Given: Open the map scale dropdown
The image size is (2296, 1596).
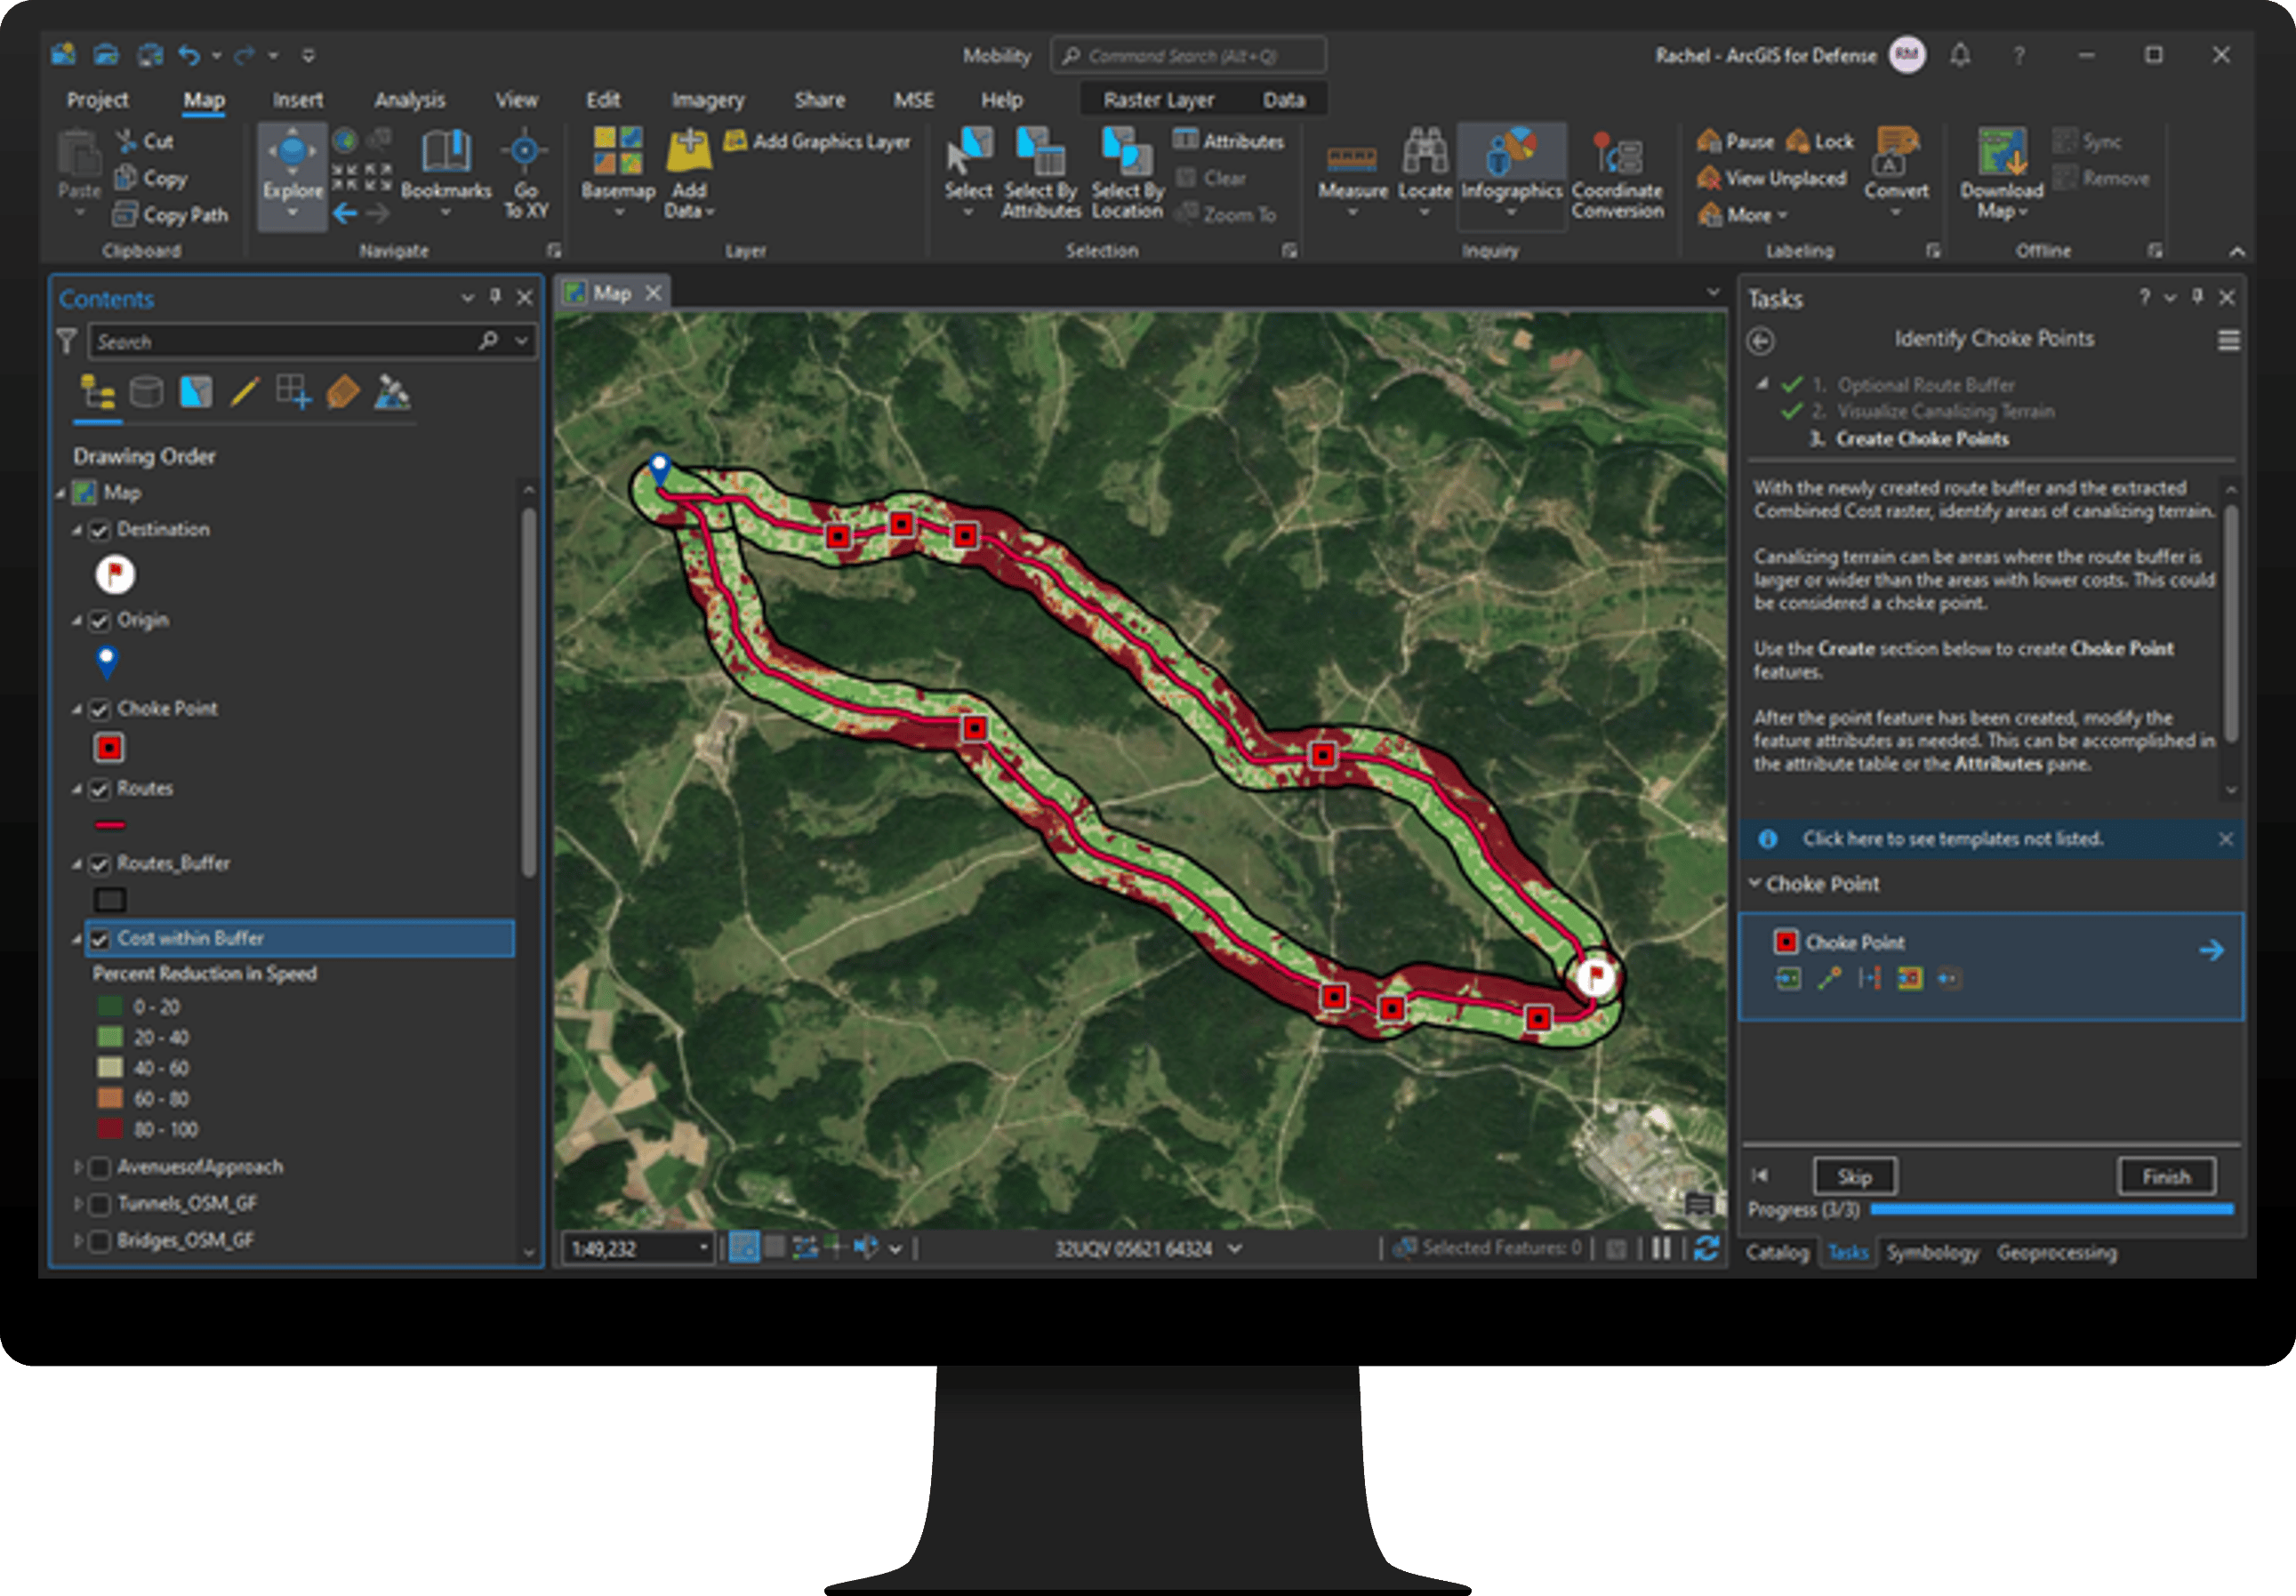Looking at the screenshot, I should pos(703,1248).
